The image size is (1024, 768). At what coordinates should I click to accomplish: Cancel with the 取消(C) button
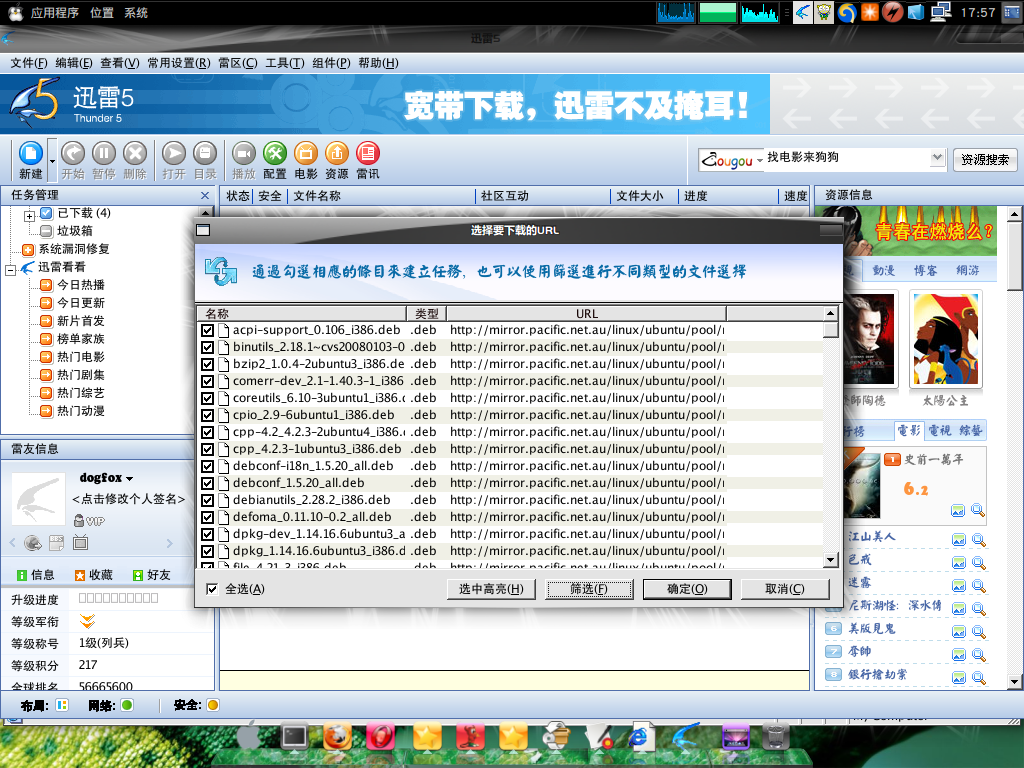785,589
